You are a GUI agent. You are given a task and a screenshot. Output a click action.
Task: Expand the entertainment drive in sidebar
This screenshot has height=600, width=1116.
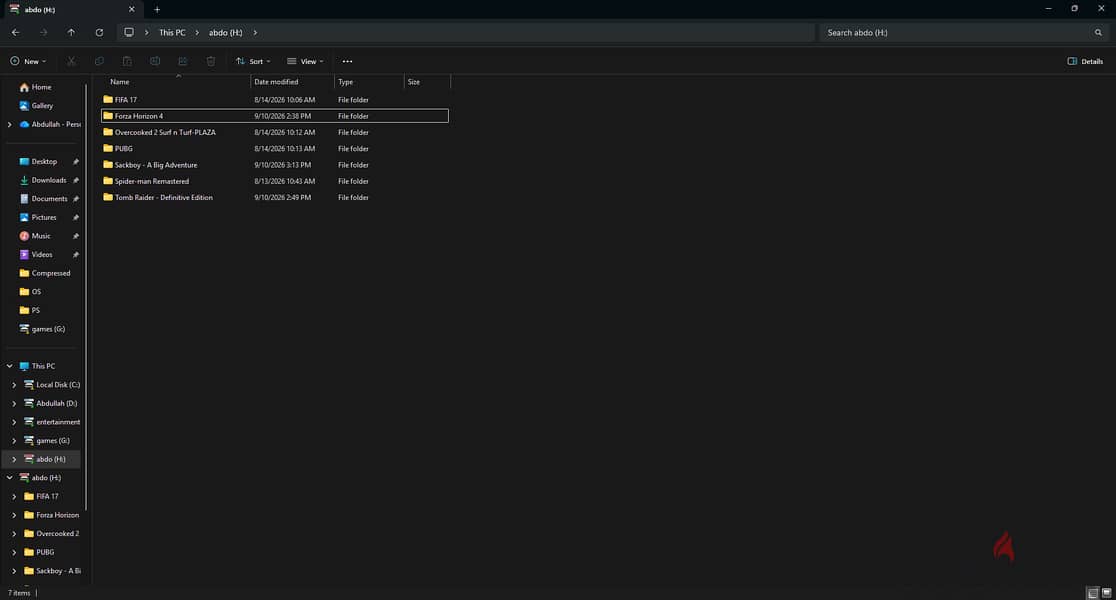coord(14,422)
